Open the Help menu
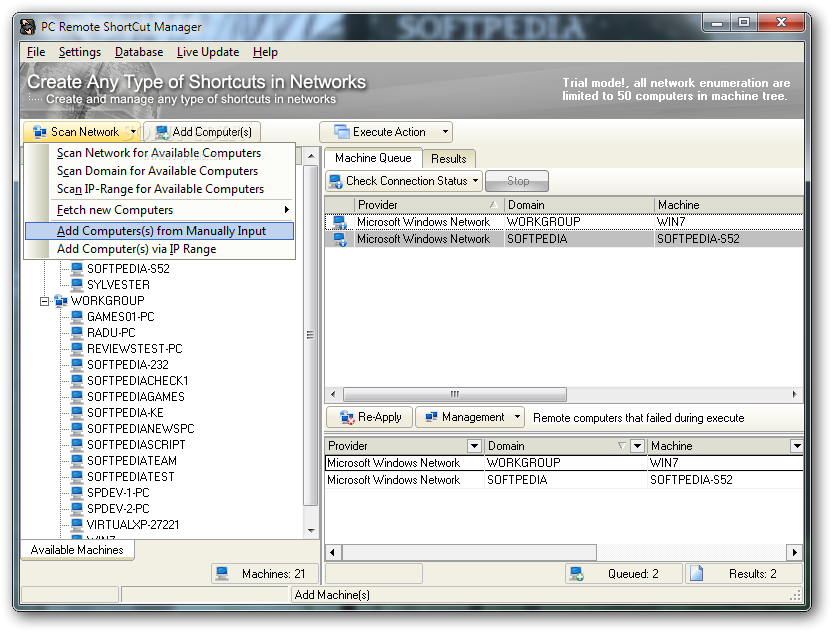Screen dimensions: 832x632 point(265,52)
